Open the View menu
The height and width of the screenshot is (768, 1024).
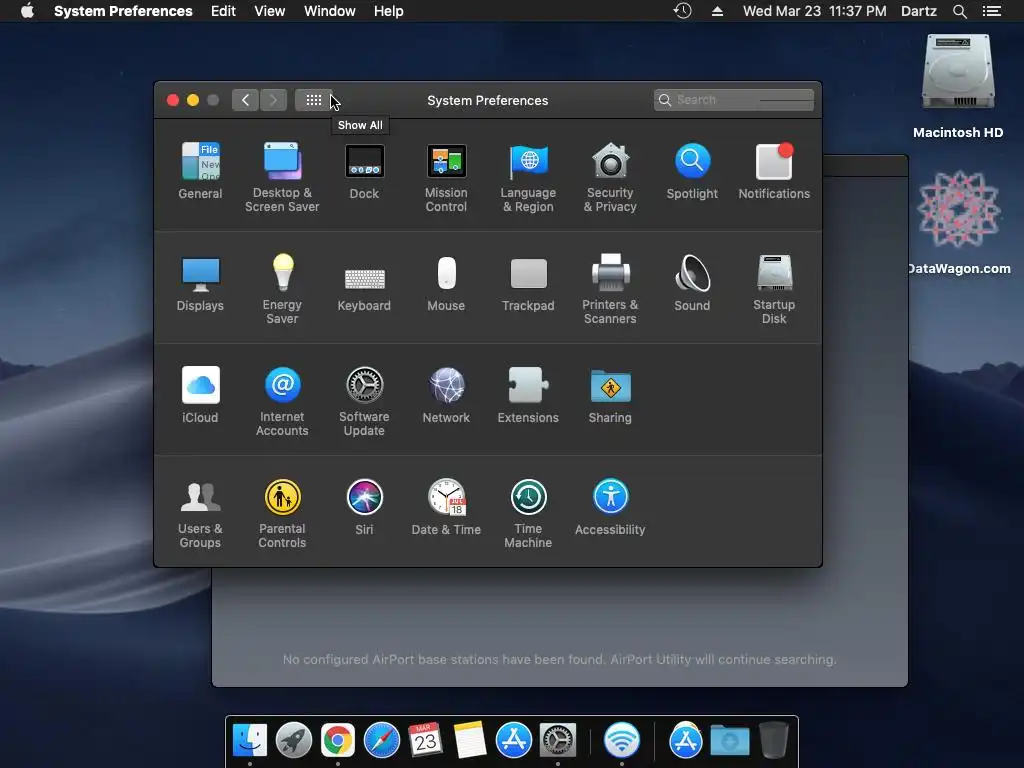tap(270, 11)
